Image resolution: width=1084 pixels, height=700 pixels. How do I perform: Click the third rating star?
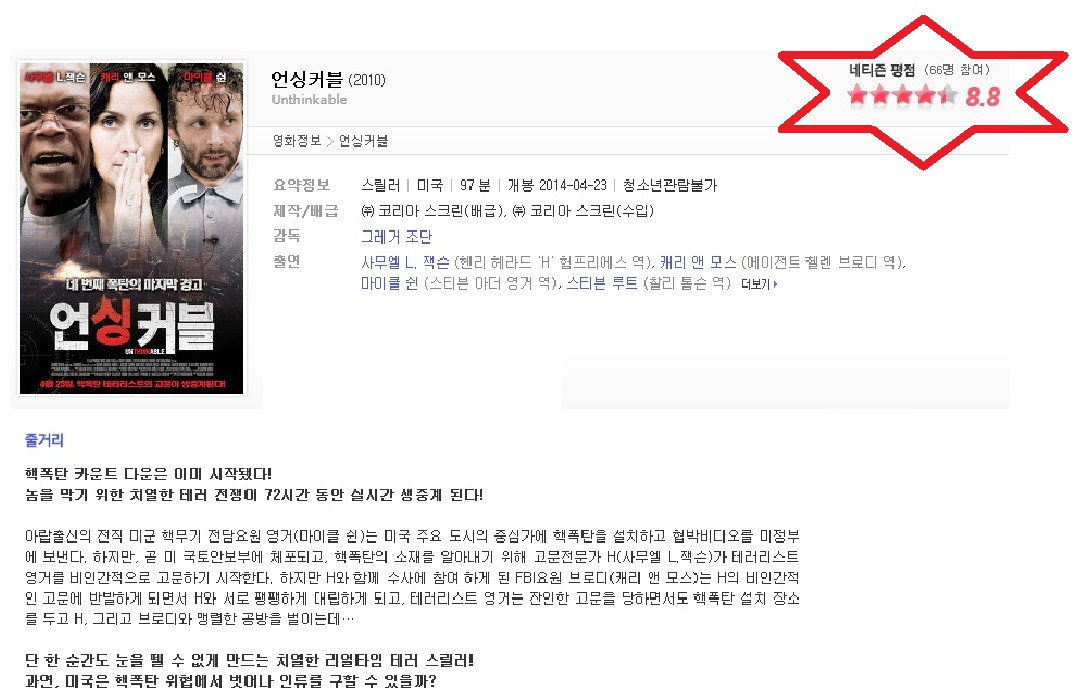point(904,95)
